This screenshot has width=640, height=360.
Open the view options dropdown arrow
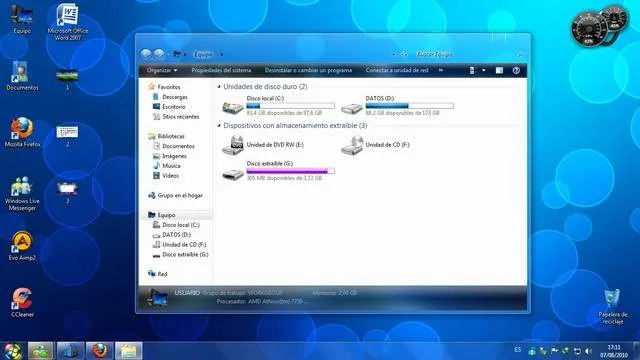coord(484,71)
